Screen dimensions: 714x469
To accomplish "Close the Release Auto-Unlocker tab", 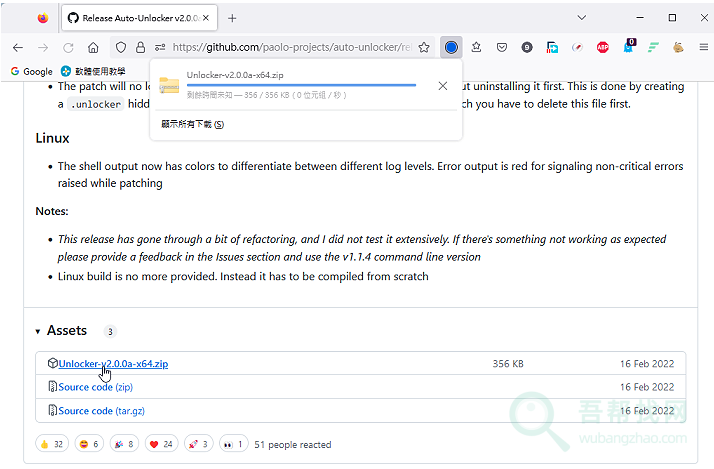I will coord(206,18).
